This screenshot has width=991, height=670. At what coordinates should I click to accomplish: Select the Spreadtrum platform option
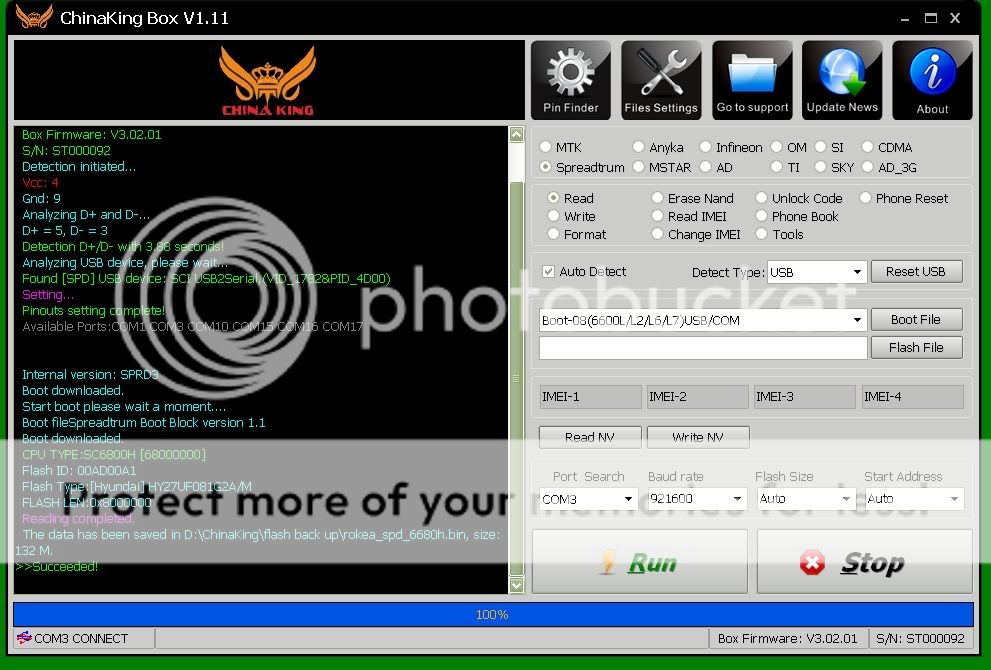click(545, 167)
